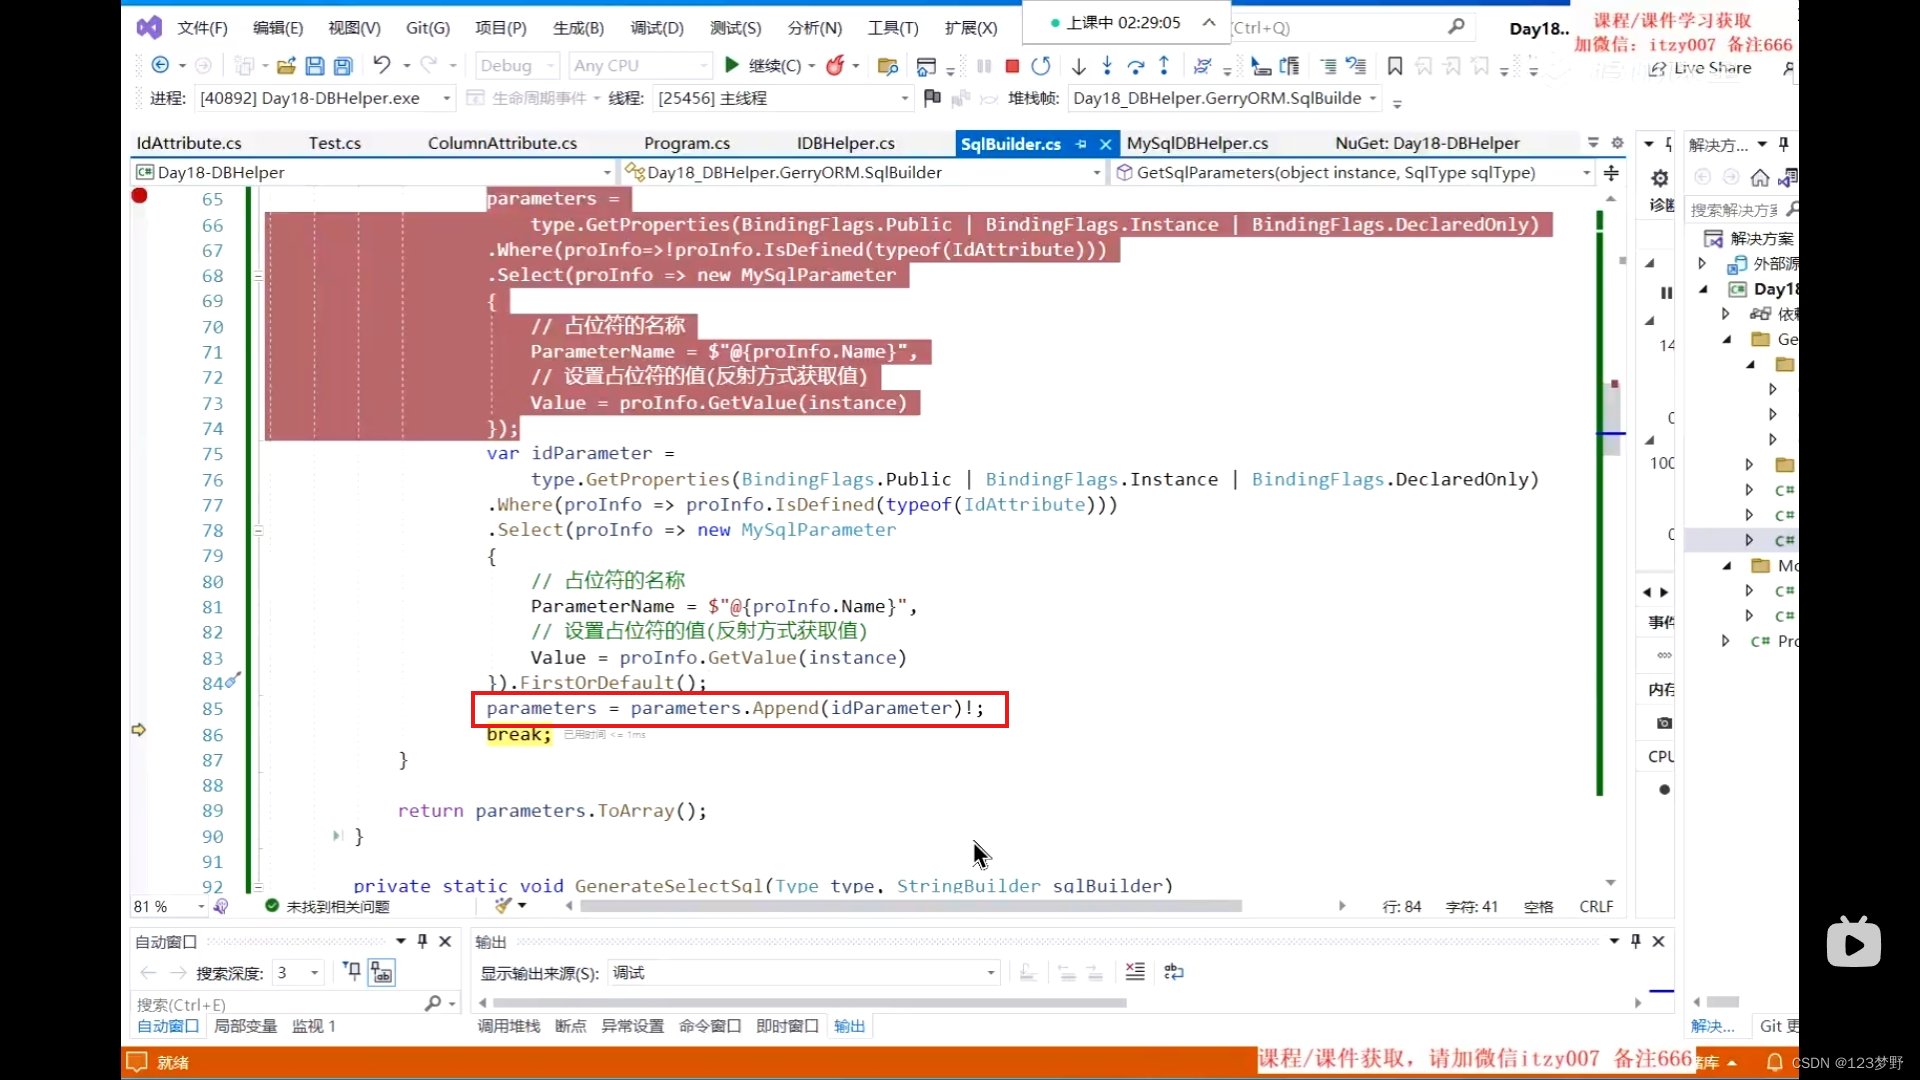Click the Show Next Statement arrow icon

tap(1078, 66)
